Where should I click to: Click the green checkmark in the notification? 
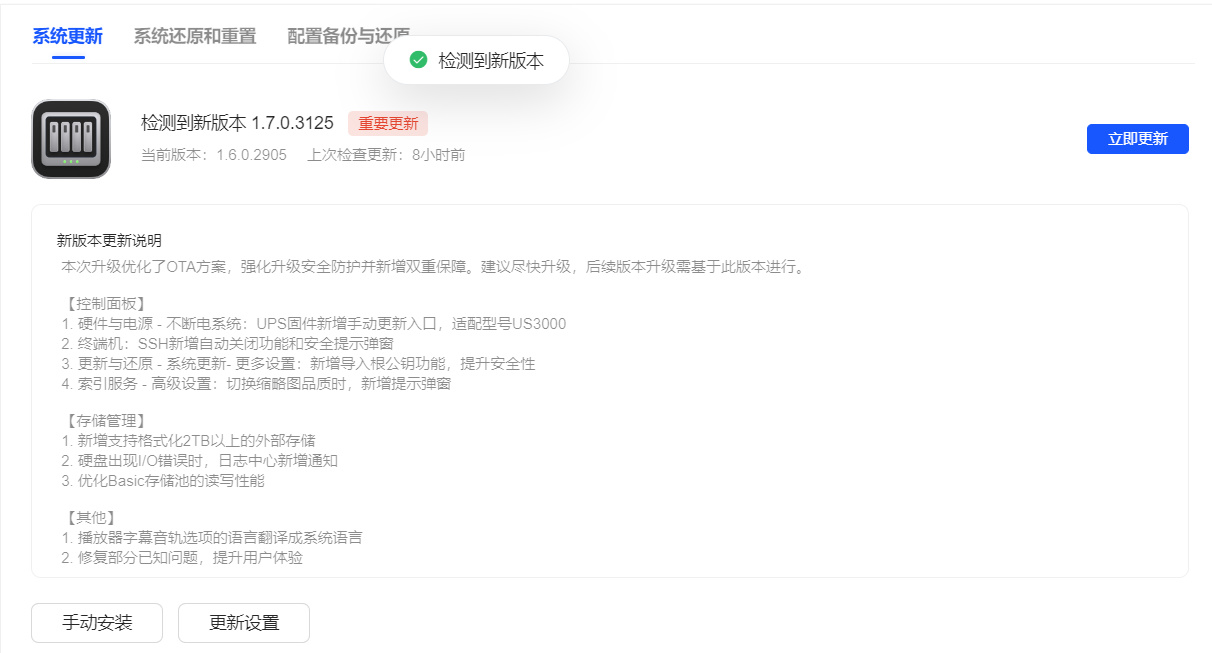click(x=419, y=61)
